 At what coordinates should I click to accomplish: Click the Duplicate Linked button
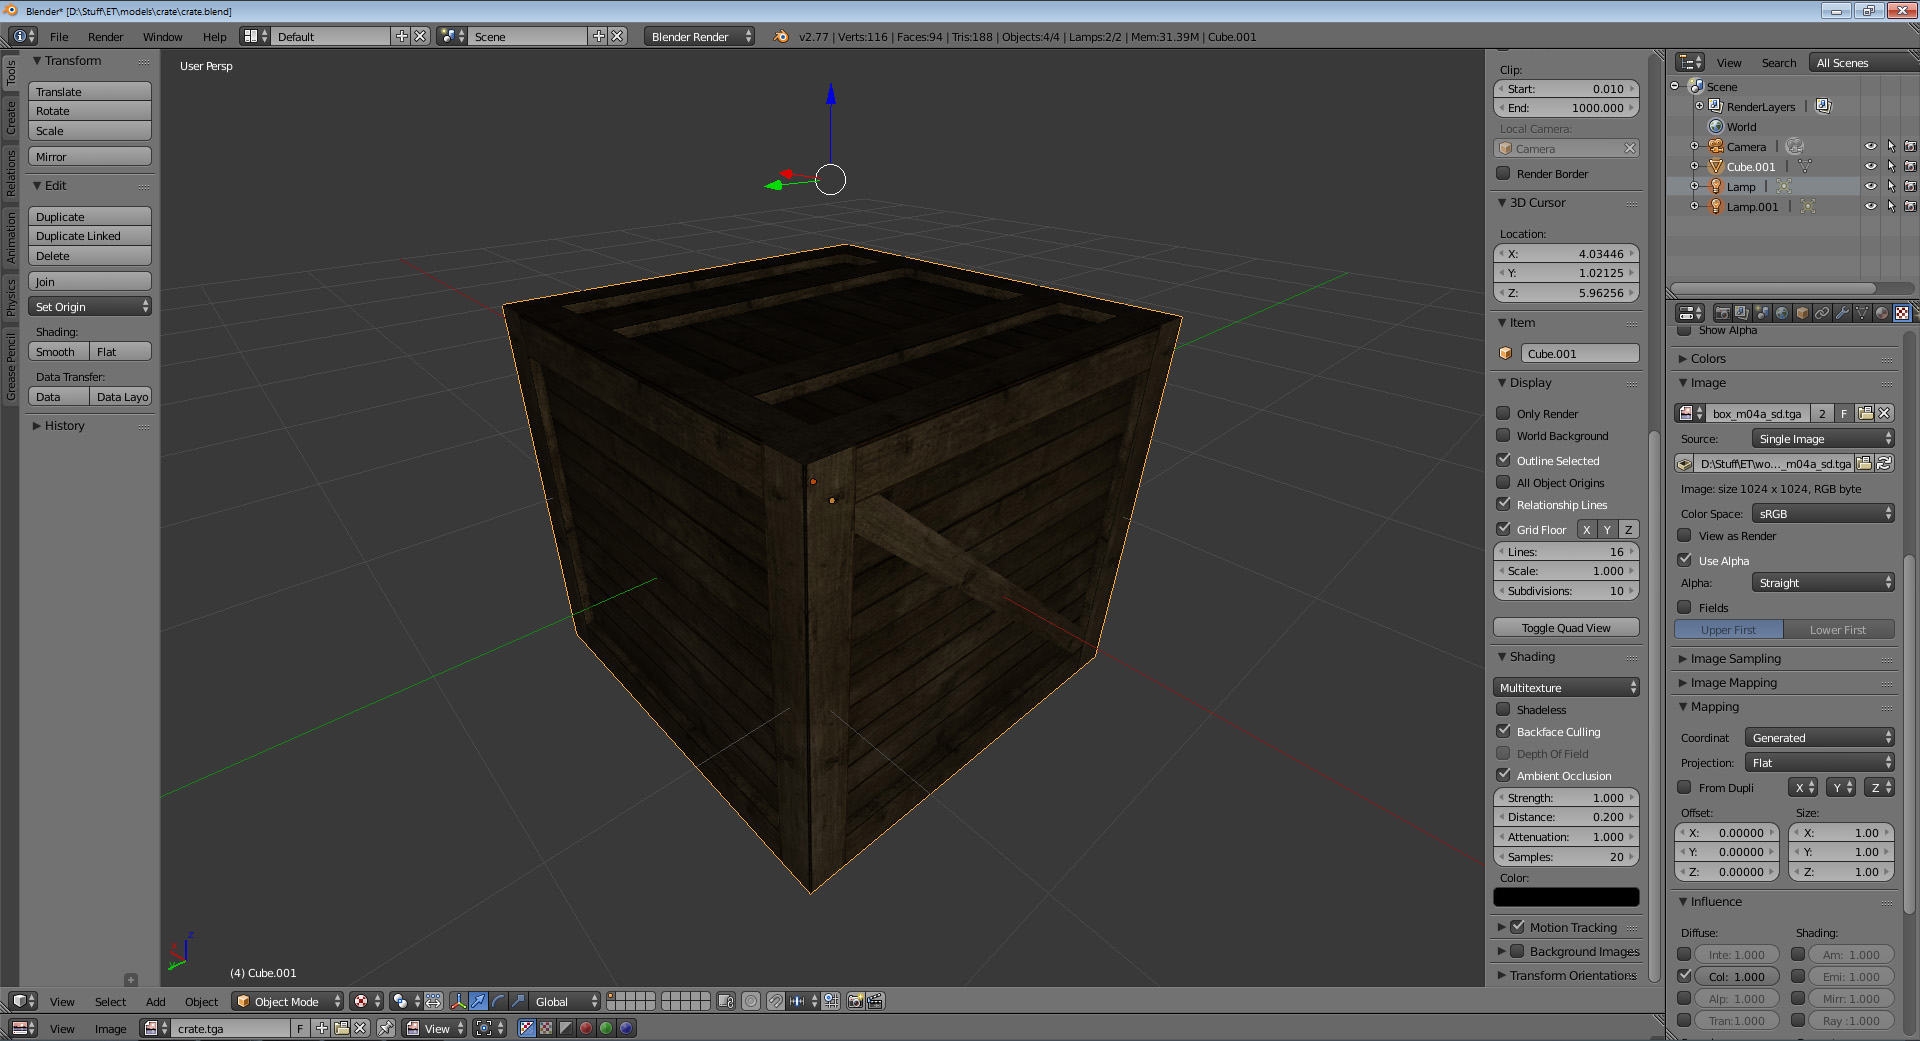click(x=90, y=236)
